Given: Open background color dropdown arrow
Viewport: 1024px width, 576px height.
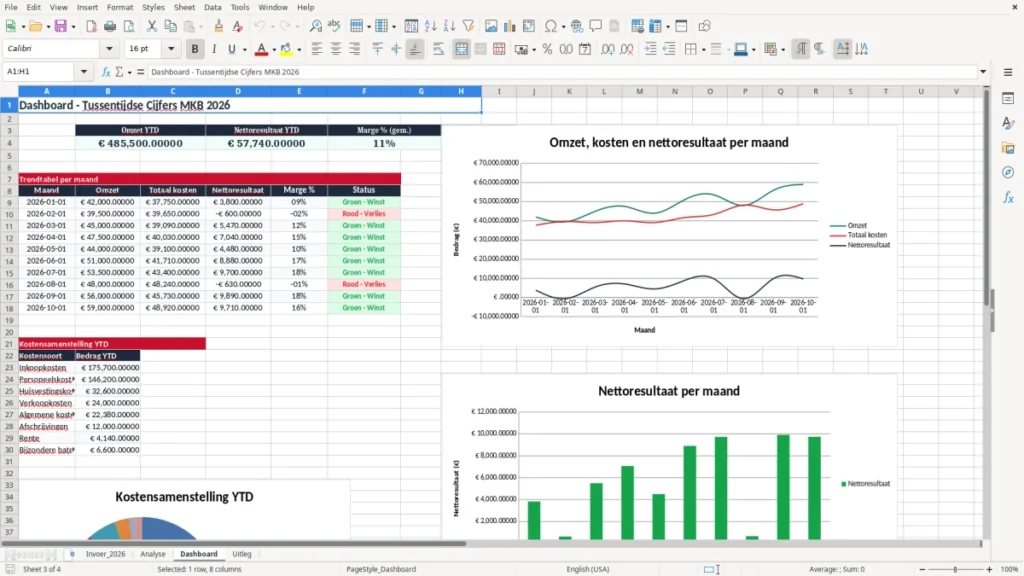Looking at the screenshot, I should [x=299, y=50].
